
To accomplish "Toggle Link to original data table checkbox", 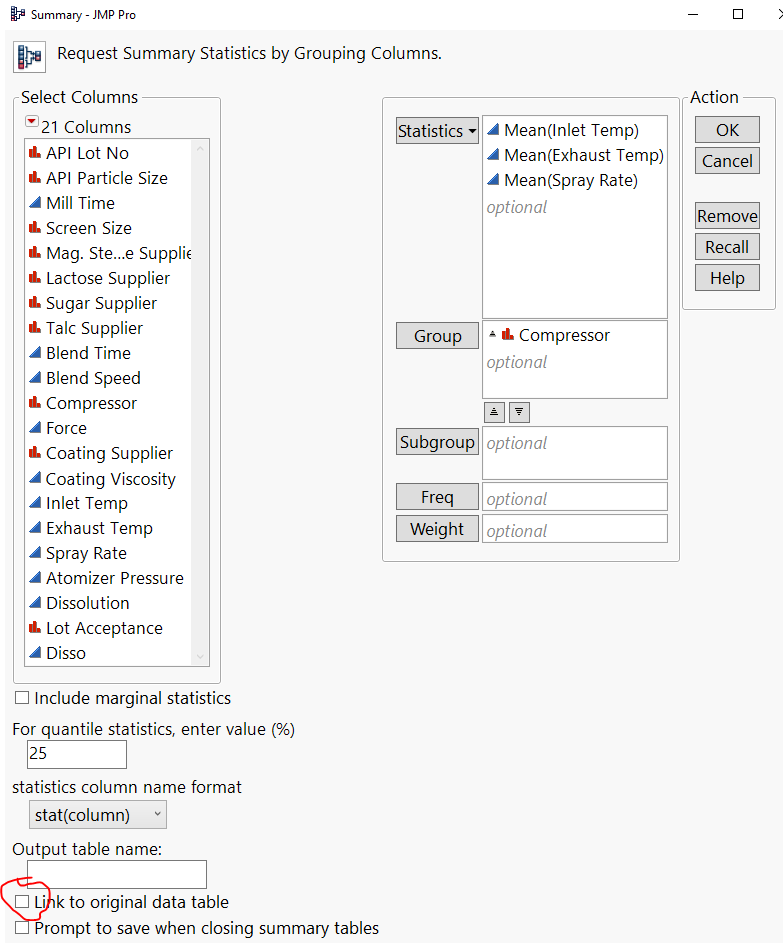I will click(22, 902).
